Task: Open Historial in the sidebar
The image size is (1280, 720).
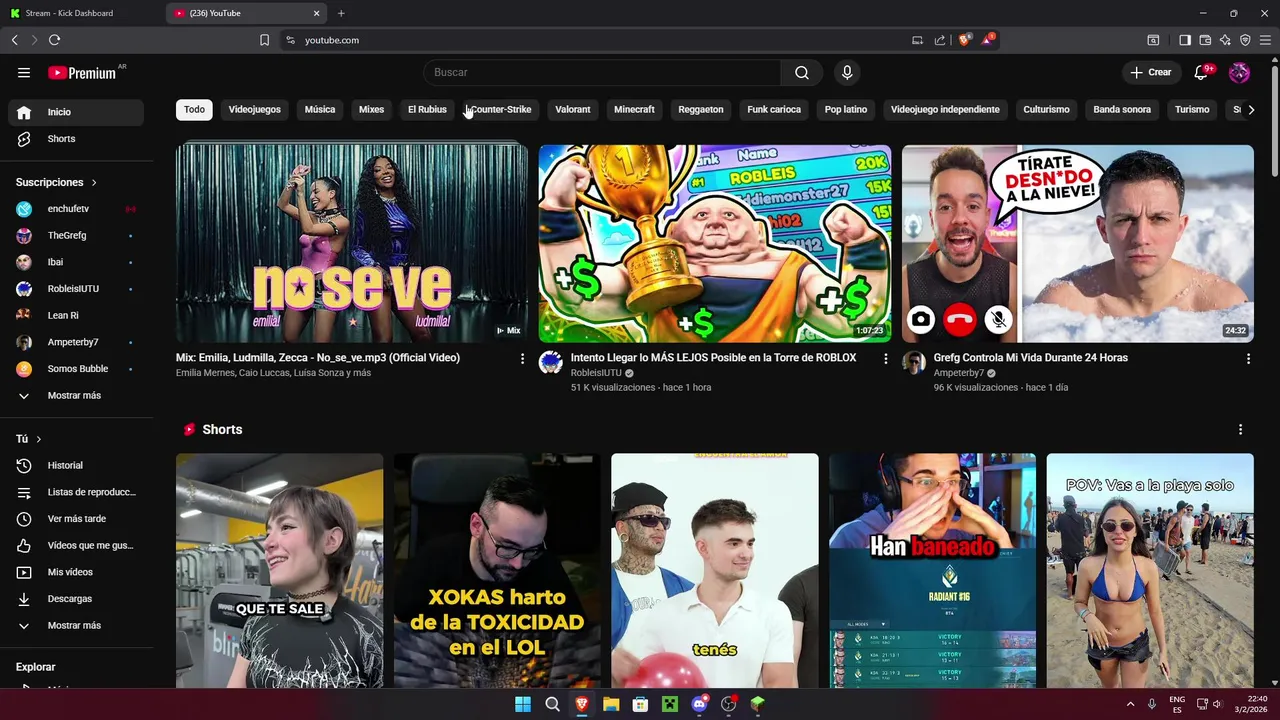Action: click(x=76, y=465)
